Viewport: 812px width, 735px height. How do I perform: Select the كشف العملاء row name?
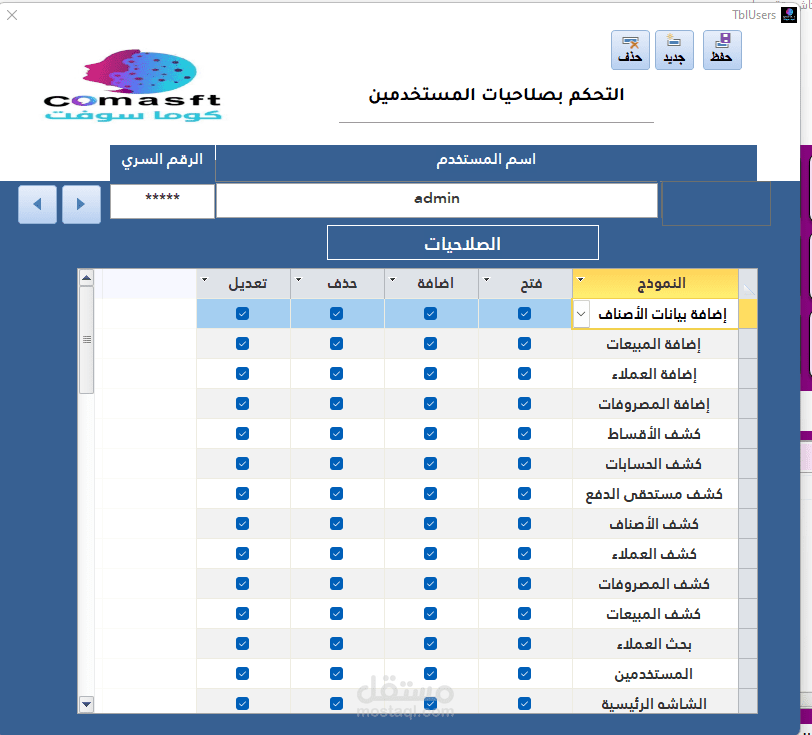click(654, 554)
